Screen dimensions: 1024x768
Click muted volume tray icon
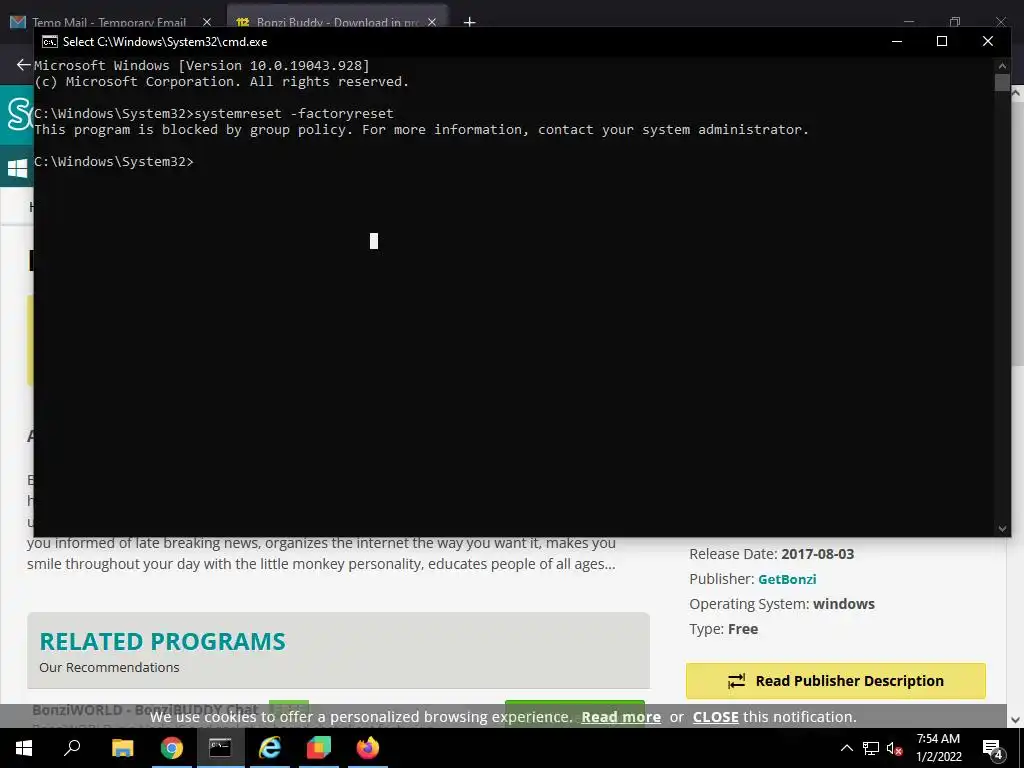[895, 748]
